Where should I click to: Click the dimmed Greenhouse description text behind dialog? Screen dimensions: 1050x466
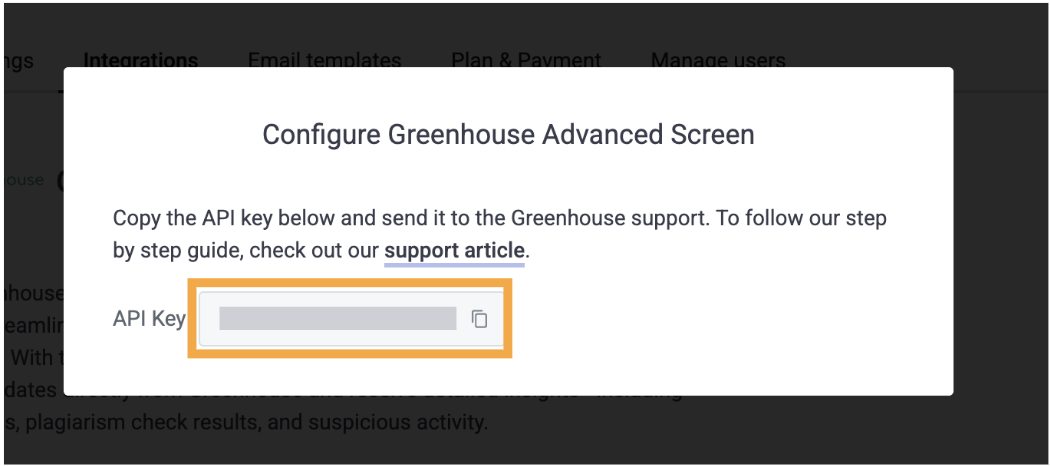pyautogui.click(x=33, y=293)
